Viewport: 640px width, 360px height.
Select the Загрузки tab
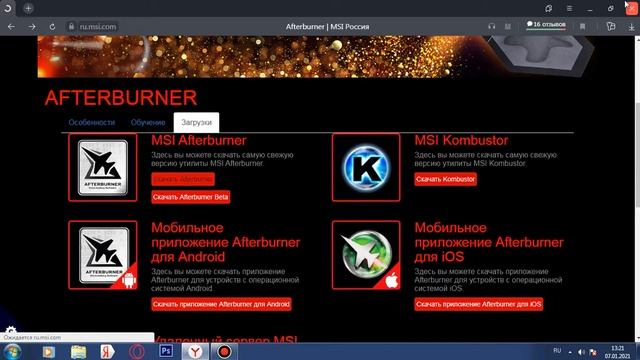(196, 122)
